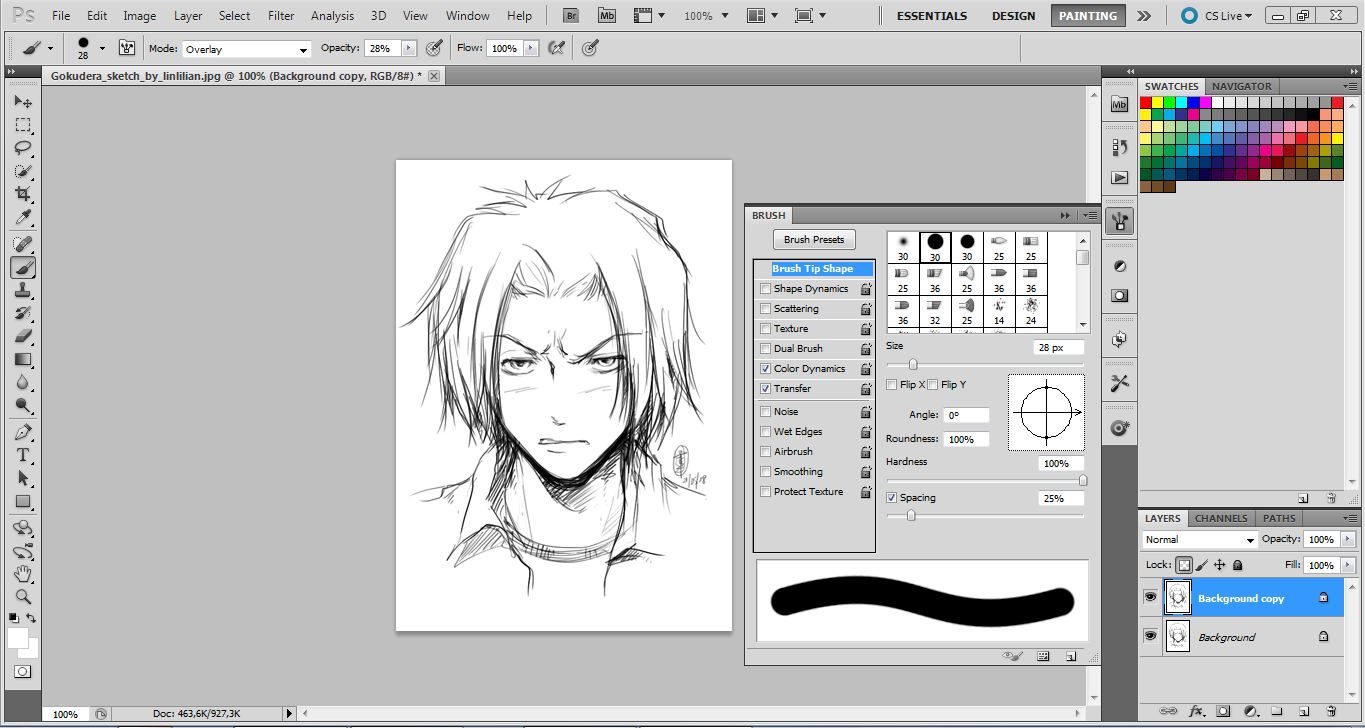Switch to the Channels tab

(1221, 518)
